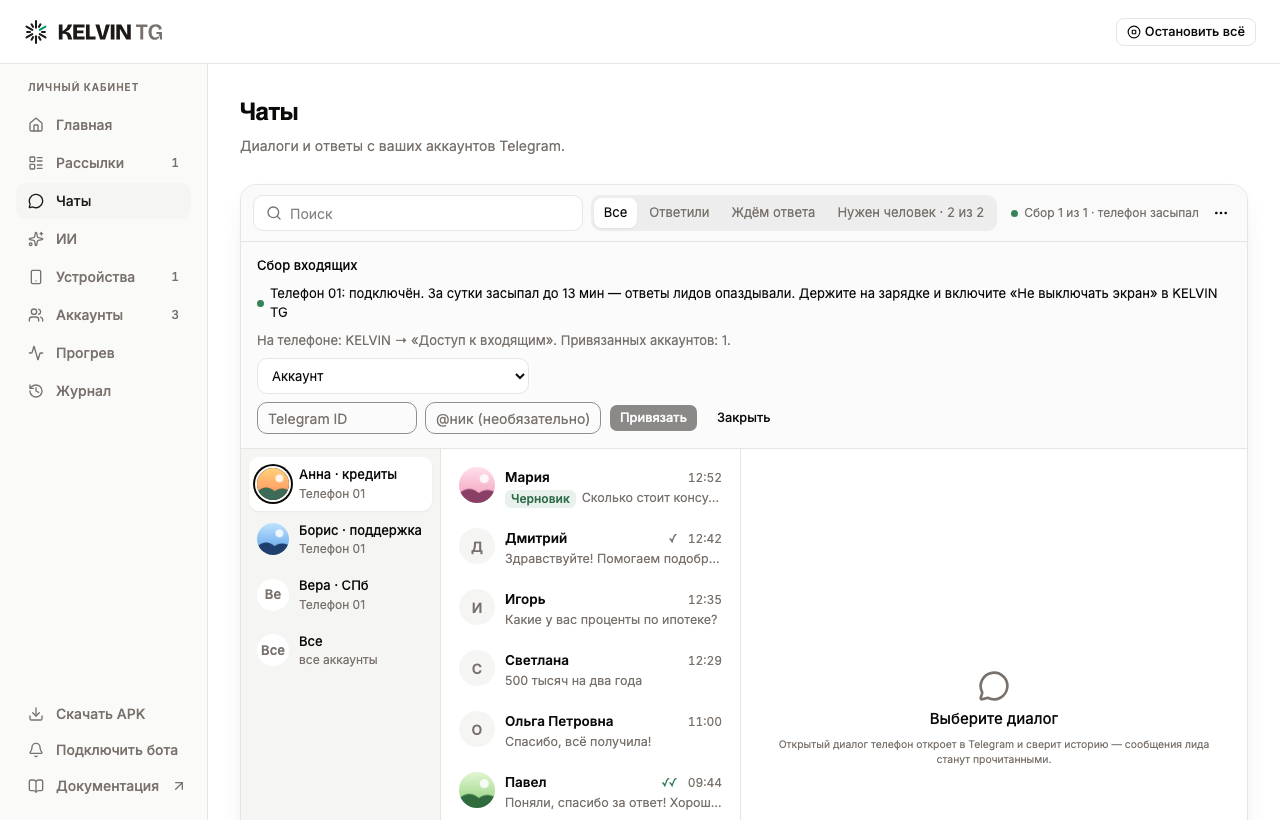Click the Telegram ID input field
Image resolution: width=1280 pixels, height=820 pixels.
[337, 418]
